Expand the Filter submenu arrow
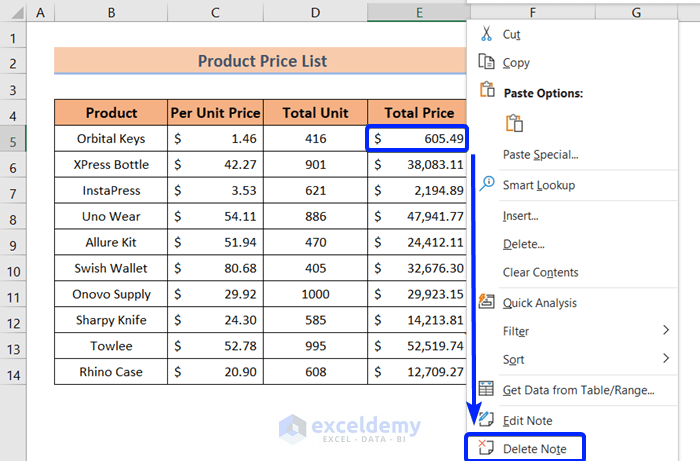The height and width of the screenshot is (461, 700). 666,331
